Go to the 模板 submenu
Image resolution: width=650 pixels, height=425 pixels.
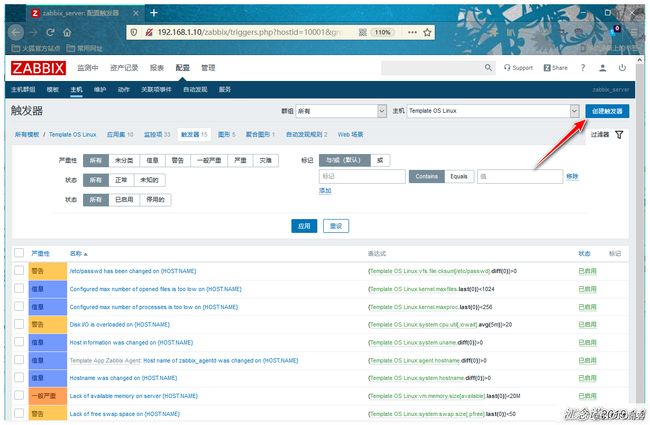coord(53,90)
